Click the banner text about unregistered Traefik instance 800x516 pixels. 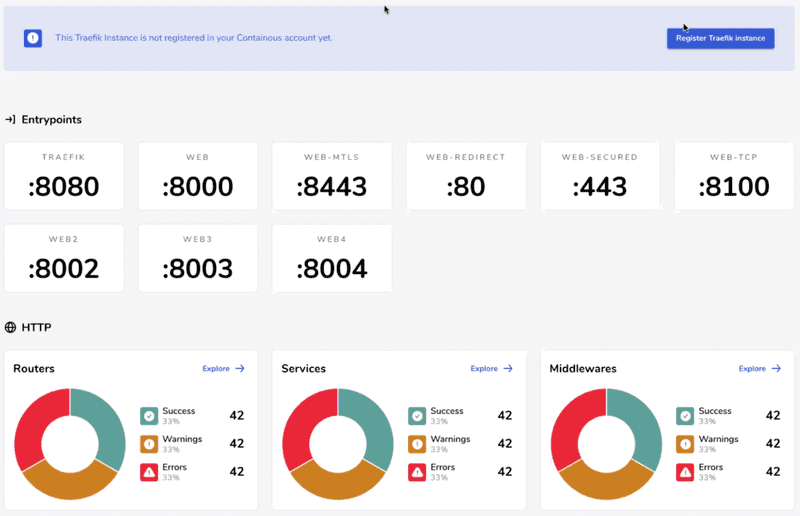point(194,38)
